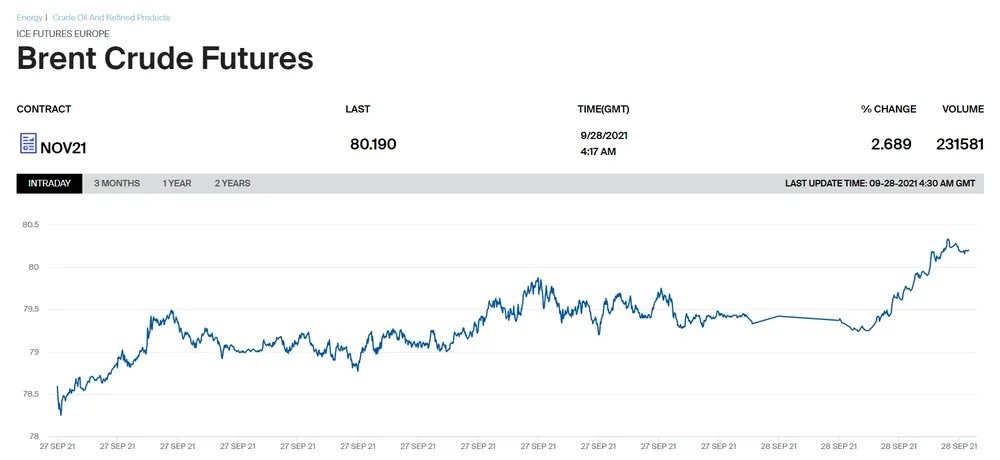Open the Energy breadcrumb link

pyautogui.click(x=29, y=18)
